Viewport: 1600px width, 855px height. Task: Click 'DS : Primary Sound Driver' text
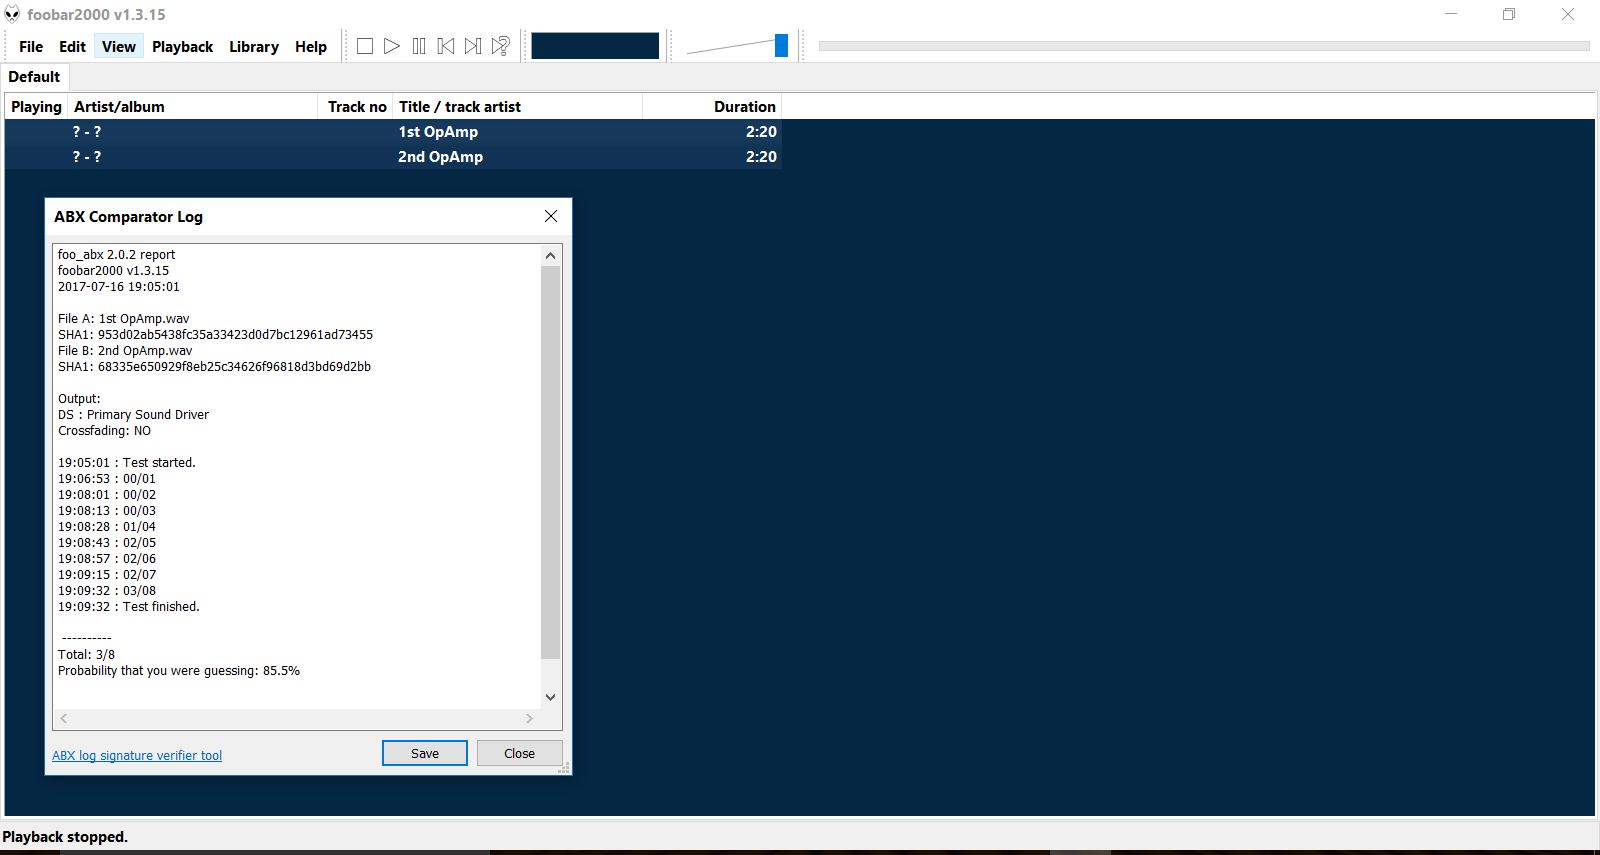(133, 415)
